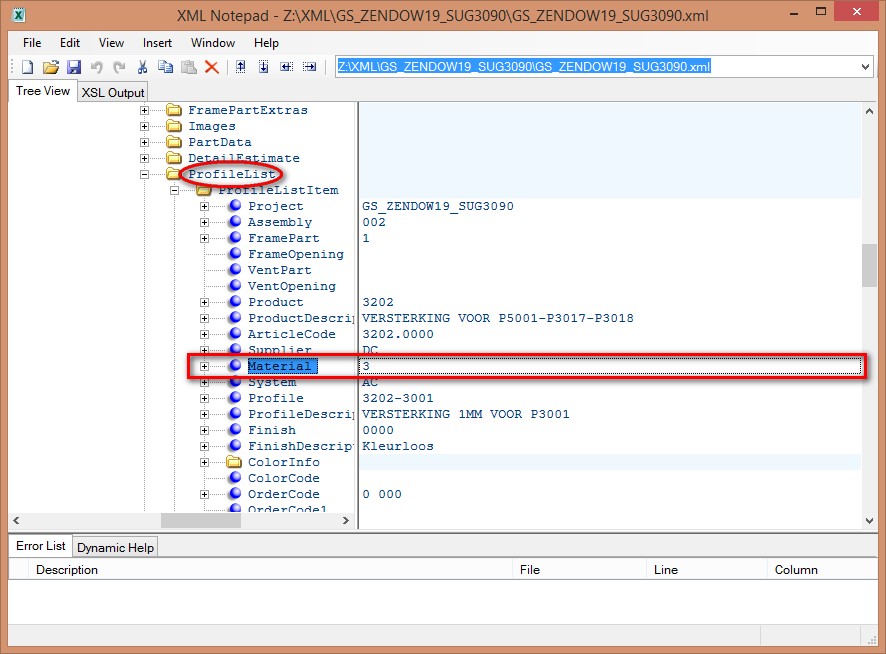Screen dimensions: 886x654
Task: Select the ColorInfo folder icon
Action: [234, 462]
